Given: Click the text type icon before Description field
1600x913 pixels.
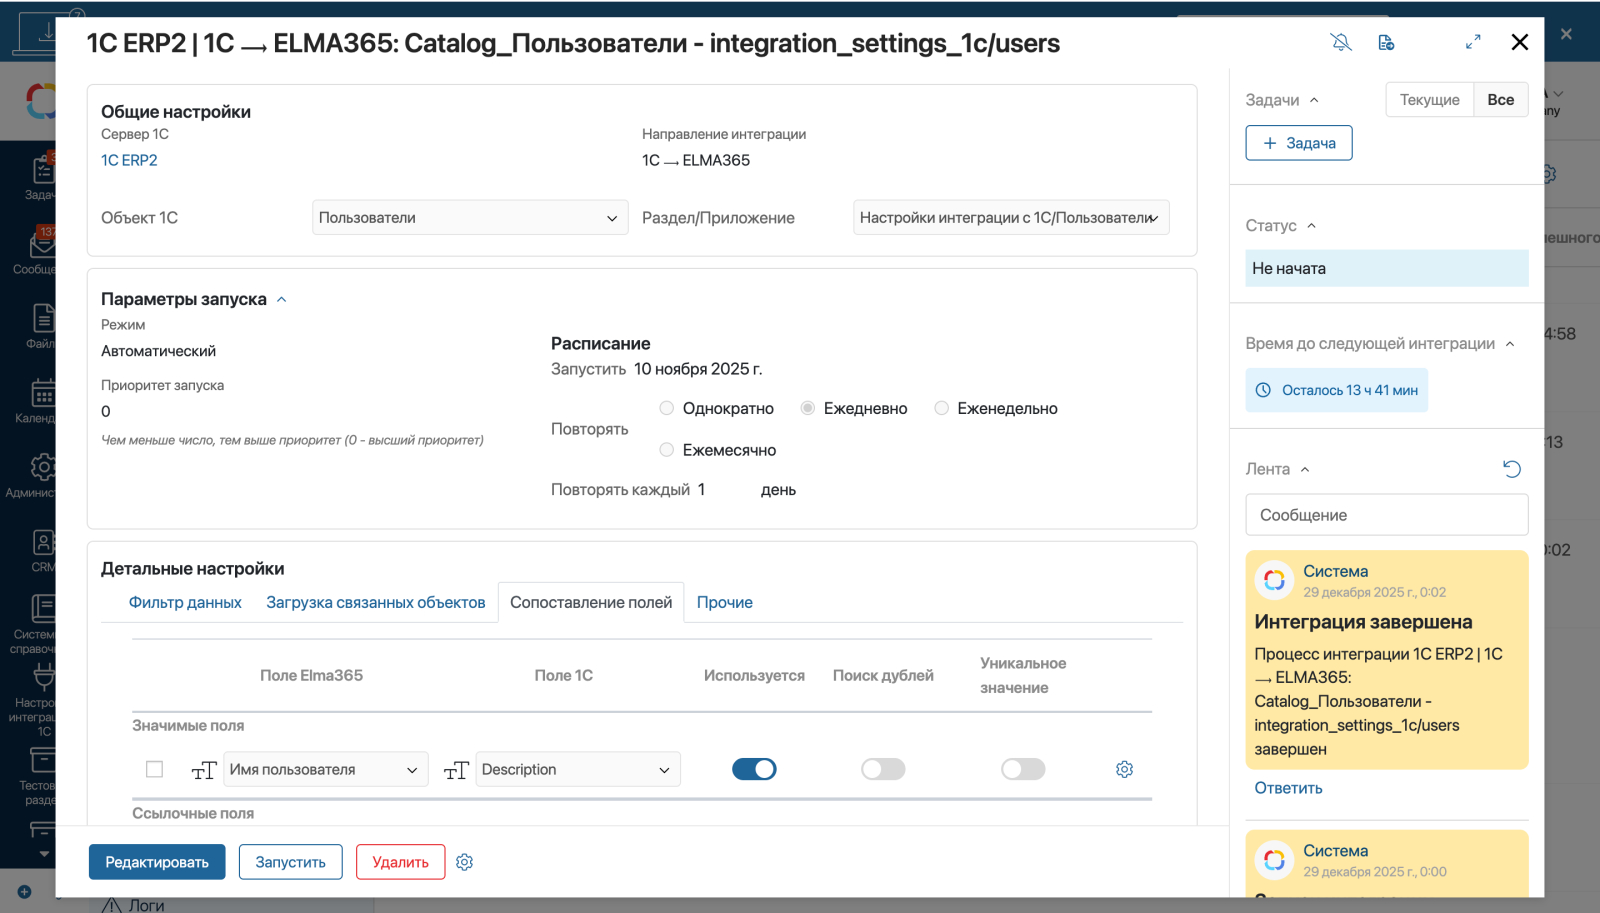Looking at the screenshot, I should tap(456, 770).
